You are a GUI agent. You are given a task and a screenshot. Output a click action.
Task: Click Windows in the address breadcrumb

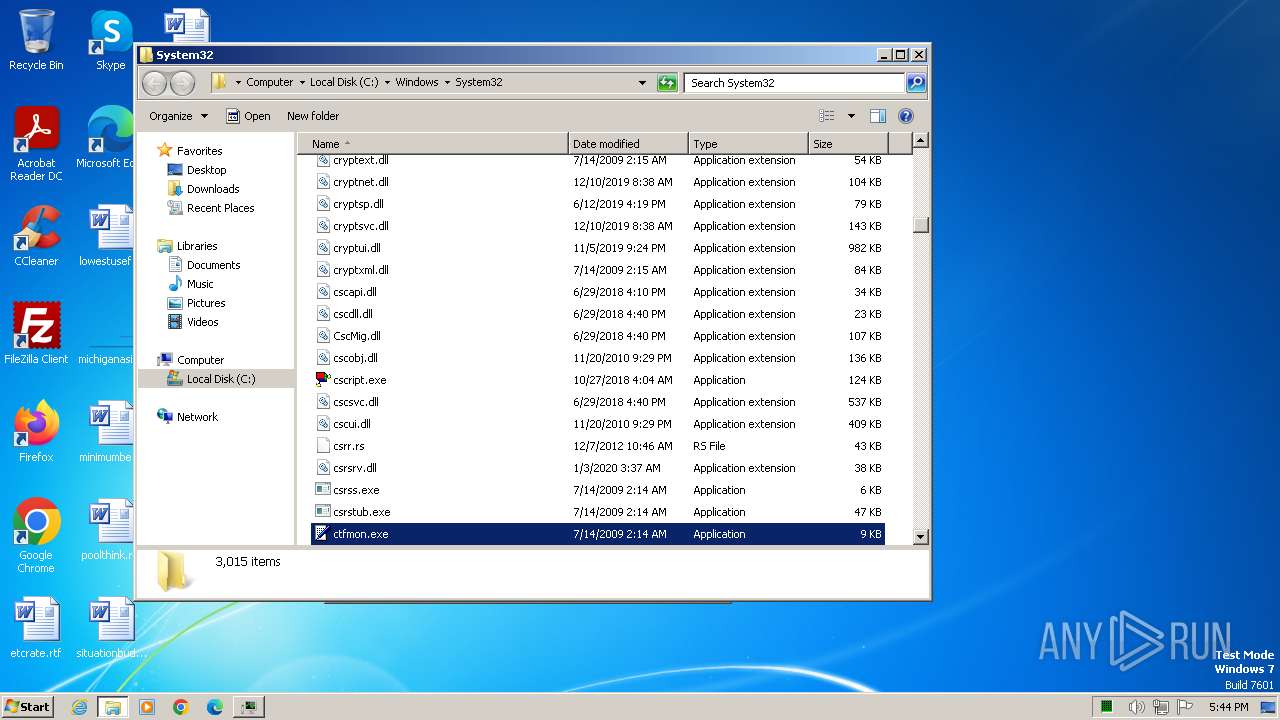(x=417, y=83)
